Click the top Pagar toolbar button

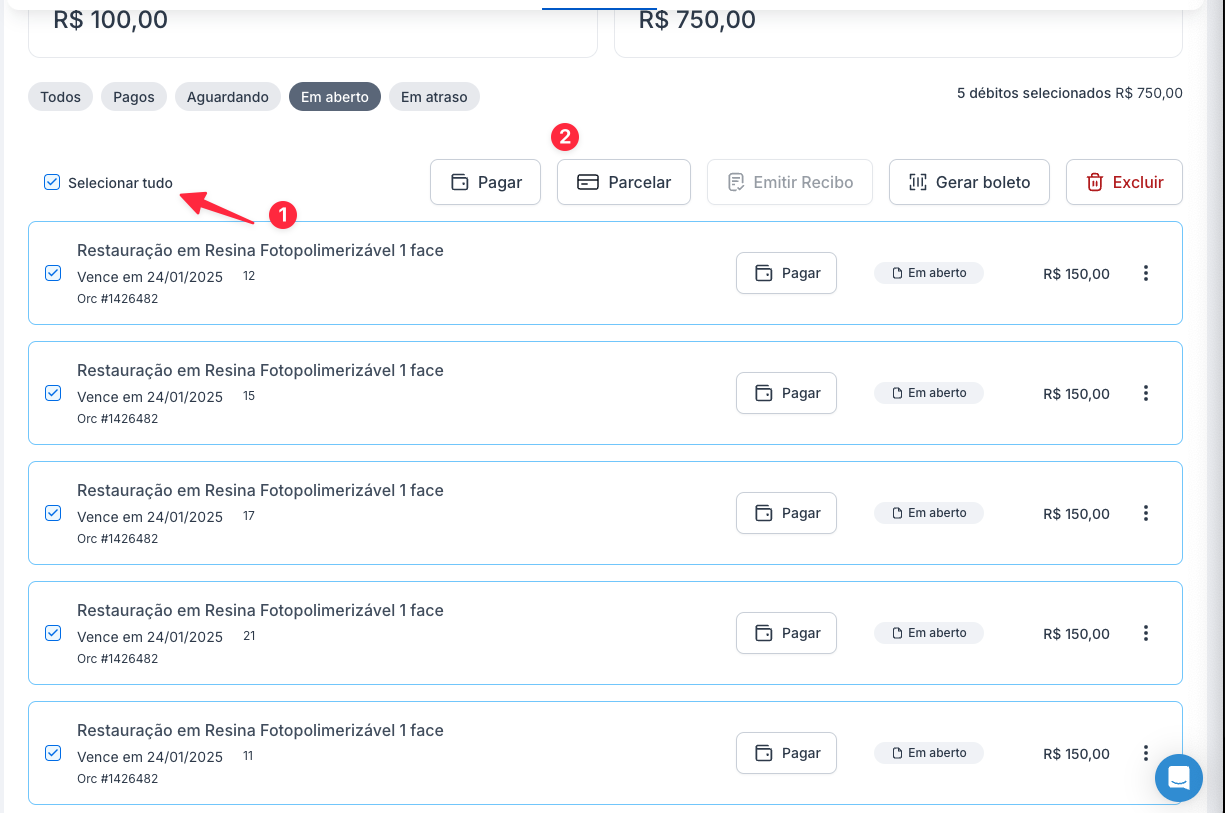click(x=485, y=182)
